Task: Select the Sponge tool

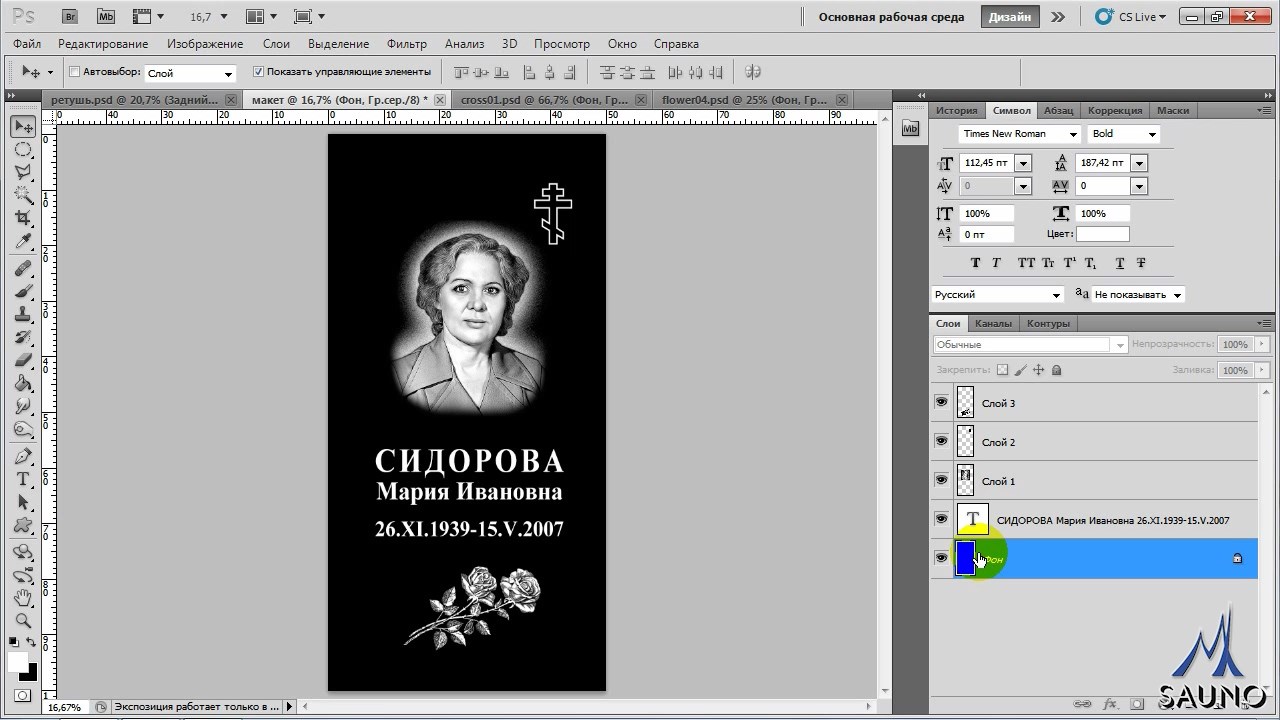Action: point(23,430)
